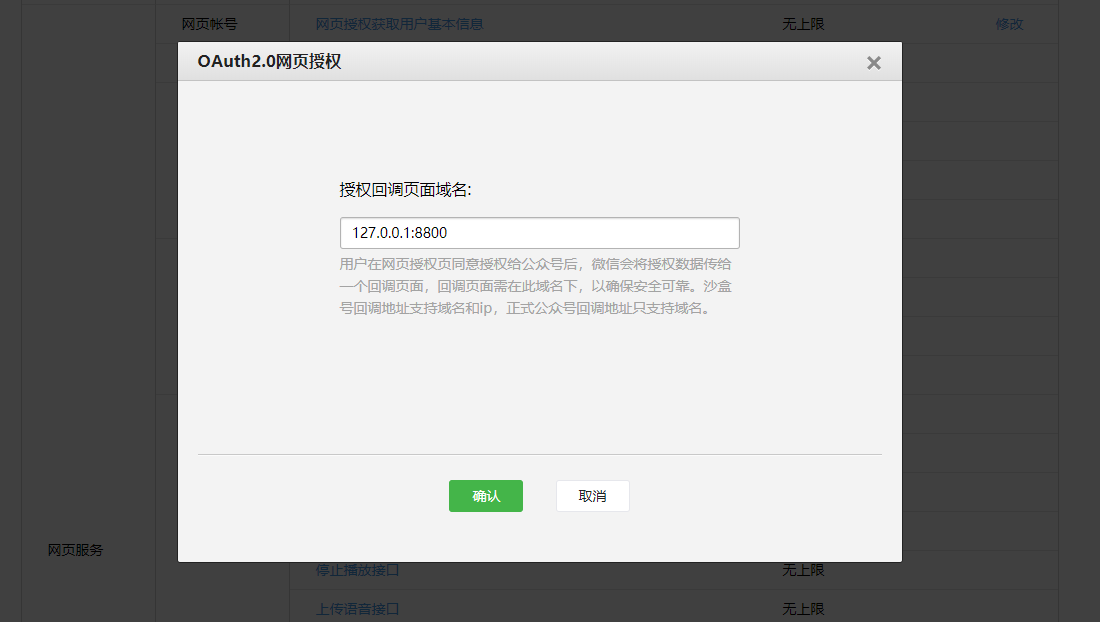Click 无上限 beside the OAuth authorization row
The width and height of the screenshot is (1100, 622).
(x=803, y=23)
